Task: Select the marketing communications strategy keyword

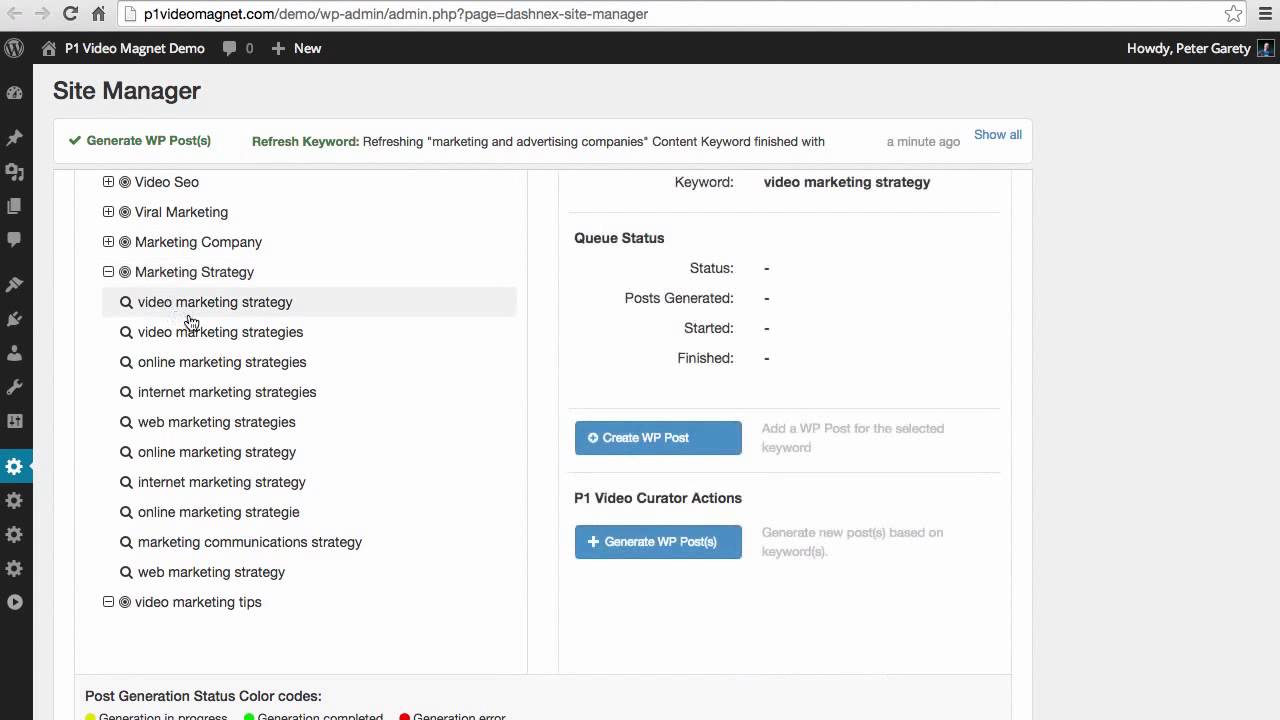Action: tap(250, 542)
